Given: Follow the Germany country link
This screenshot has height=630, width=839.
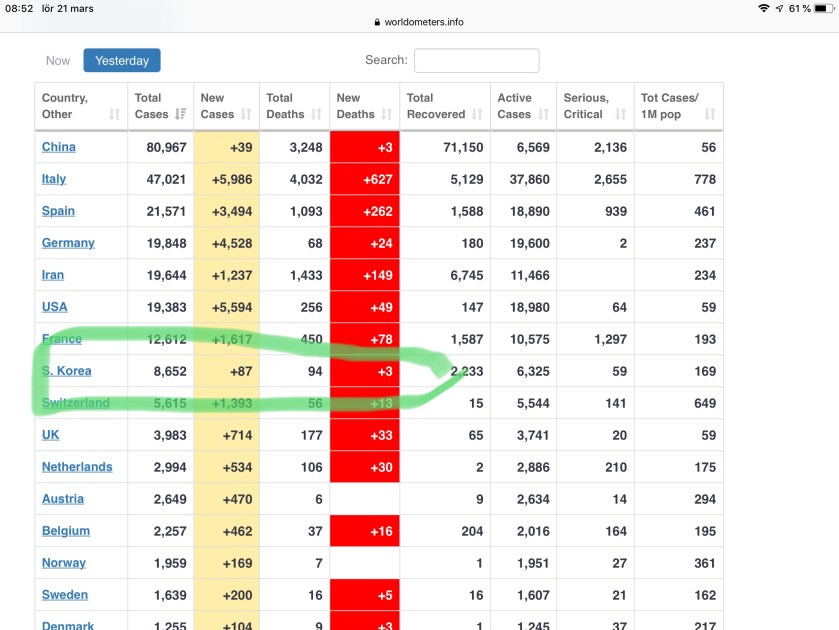Looking at the screenshot, I should point(68,243).
